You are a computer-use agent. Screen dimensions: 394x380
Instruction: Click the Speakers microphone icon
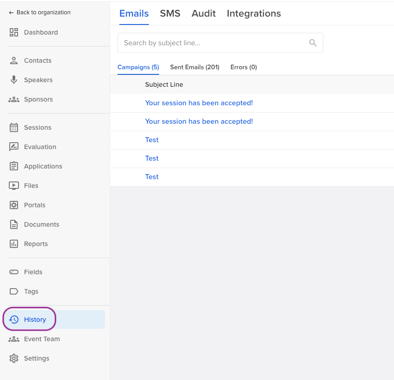point(14,80)
